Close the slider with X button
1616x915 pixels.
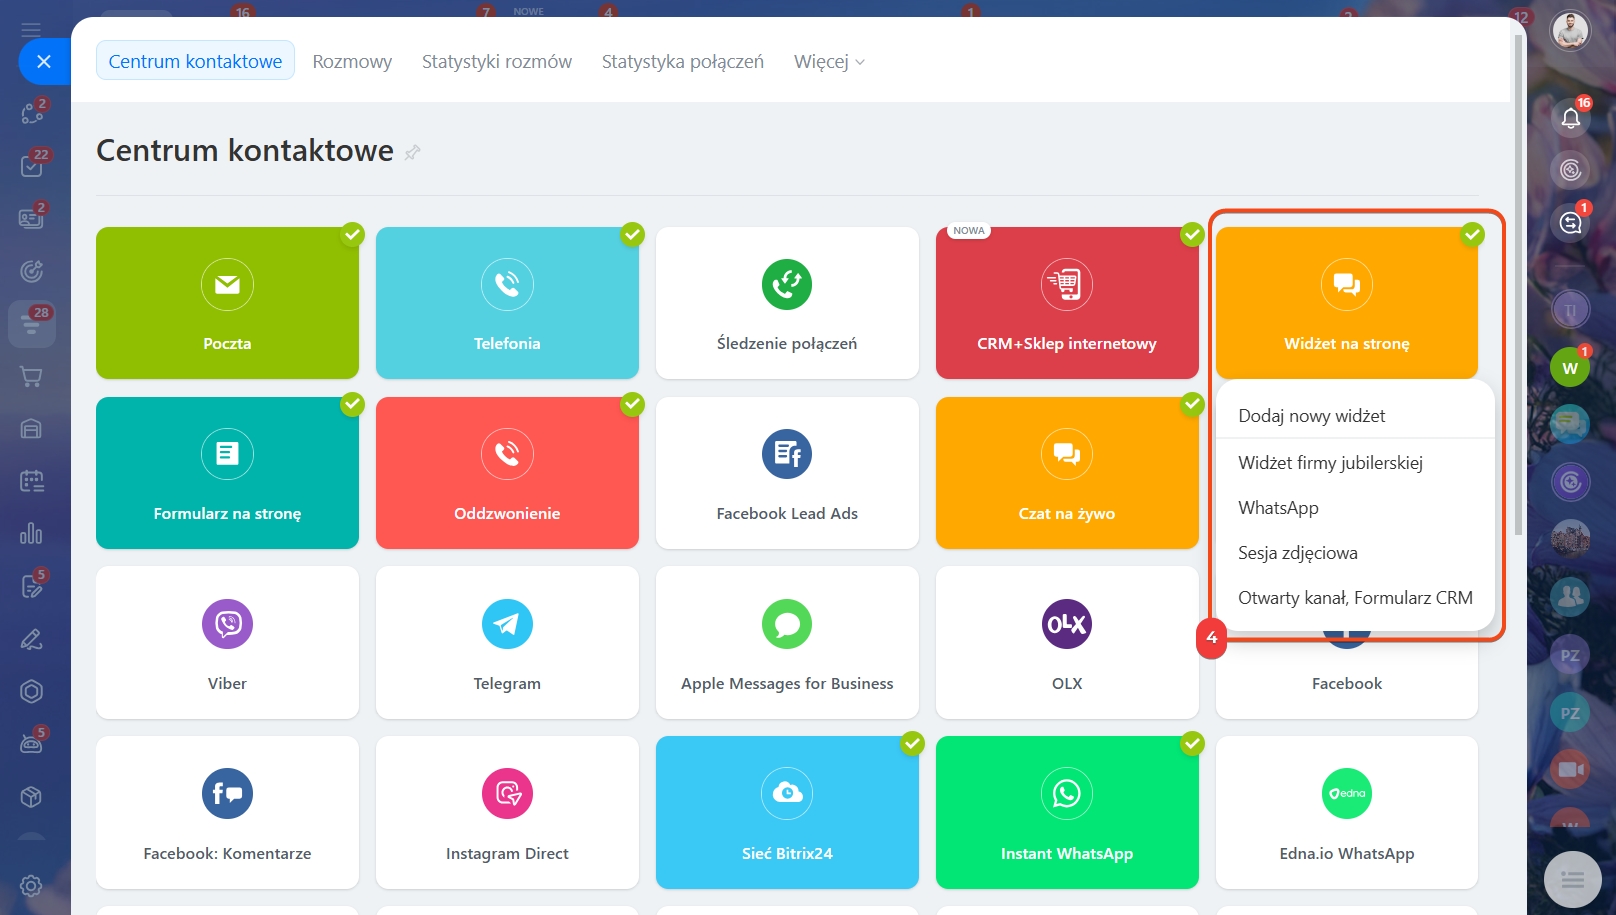click(44, 61)
